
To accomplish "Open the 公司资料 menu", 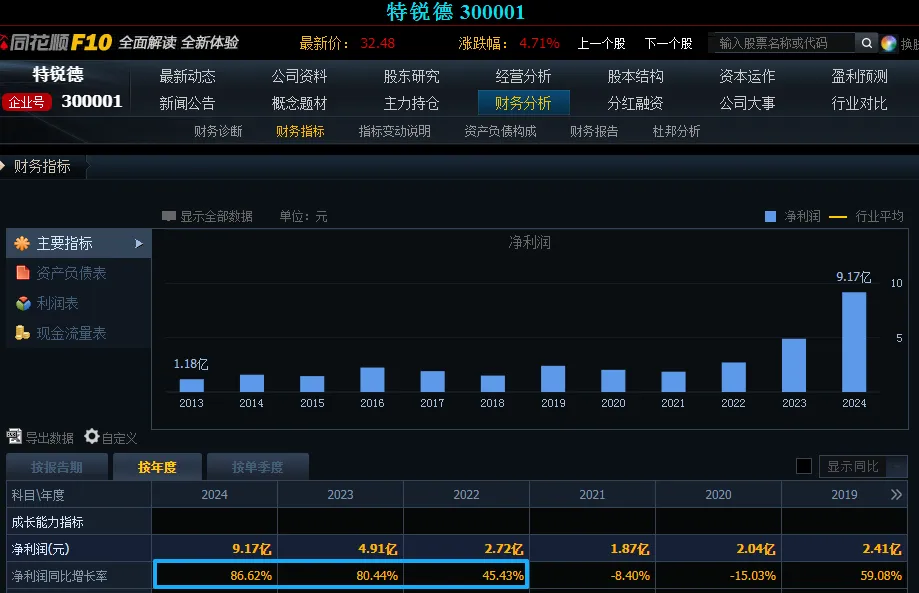I will click(299, 76).
